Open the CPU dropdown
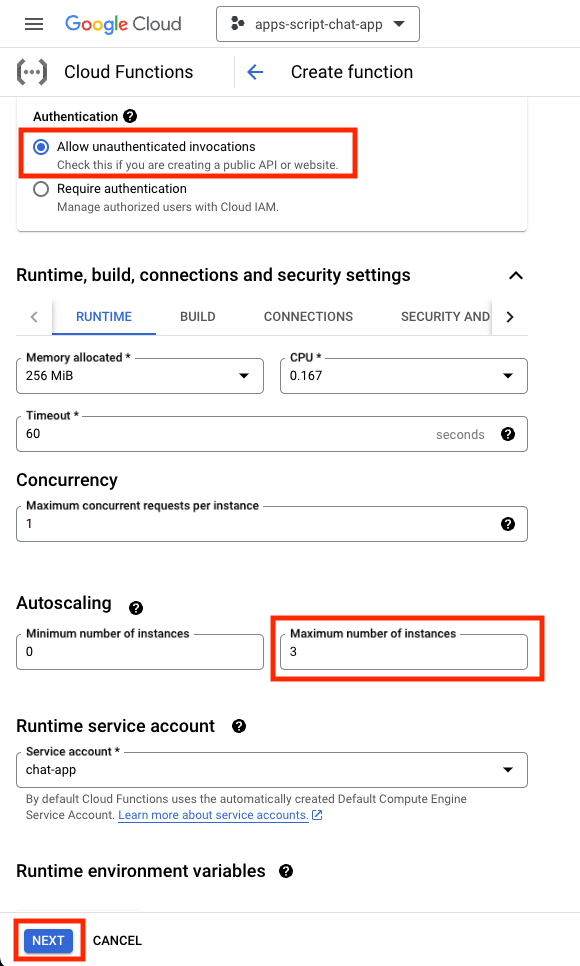580x966 pixels. pos(404,376)
